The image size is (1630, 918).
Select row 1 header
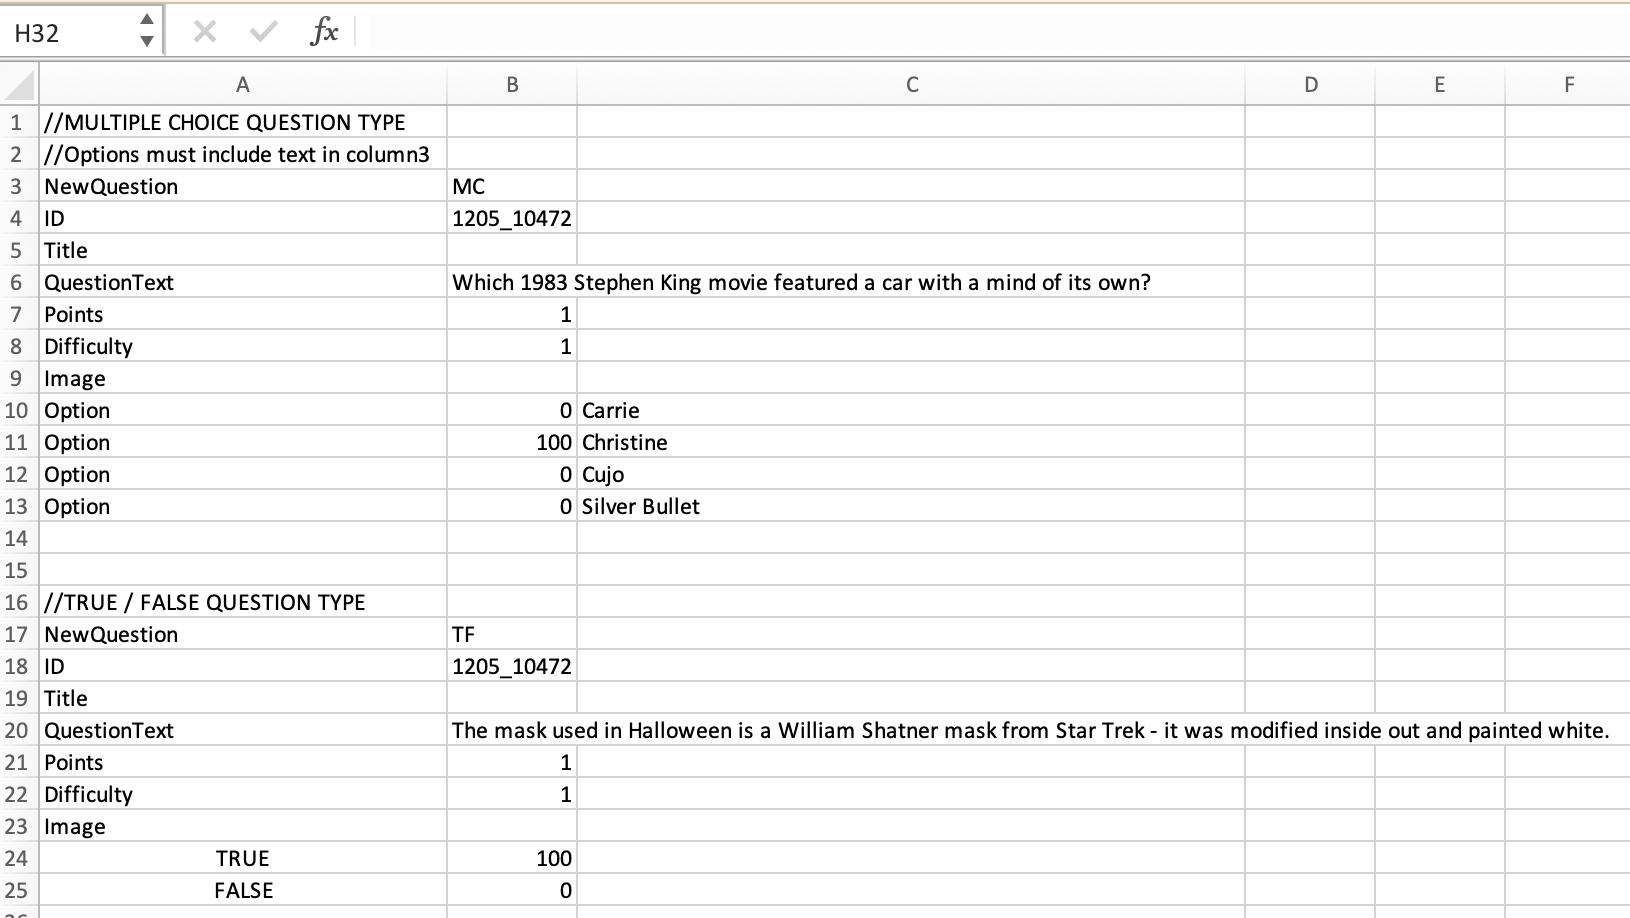pos(19,122)
